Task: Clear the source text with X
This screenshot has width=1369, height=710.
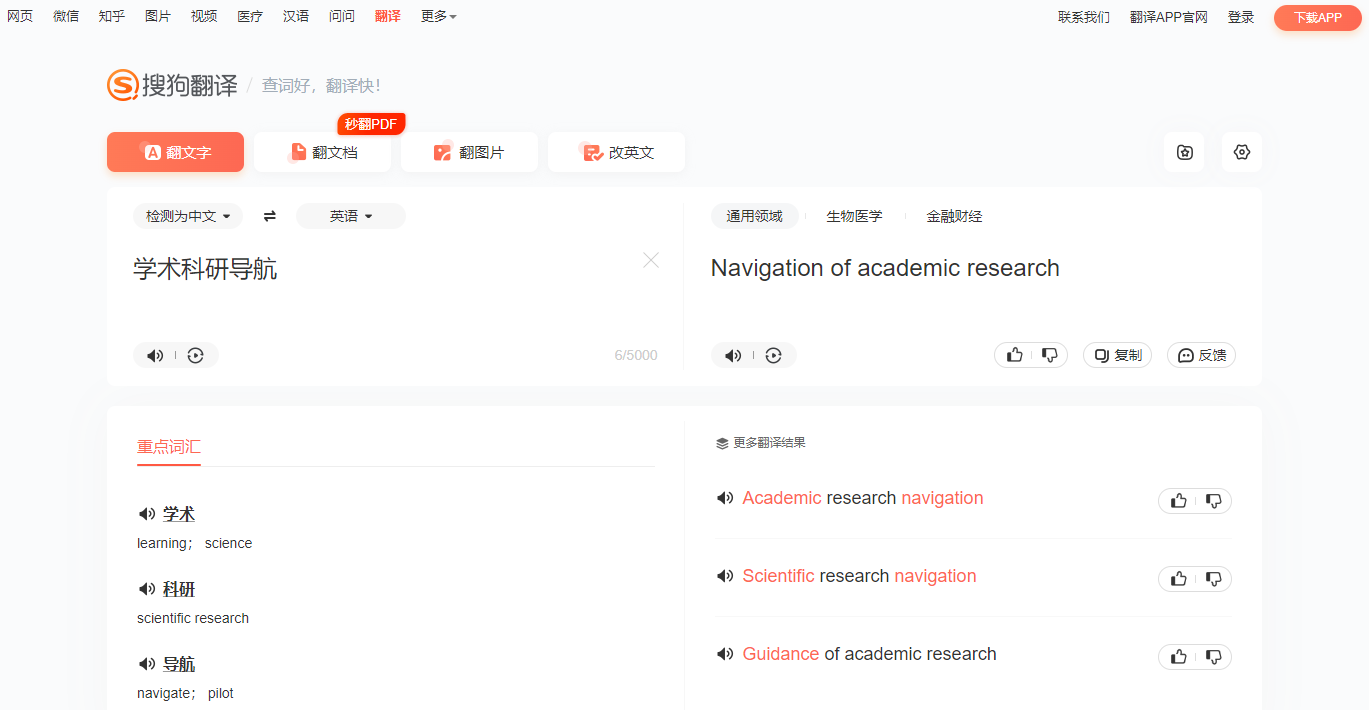Action: [x=651, y=260]
